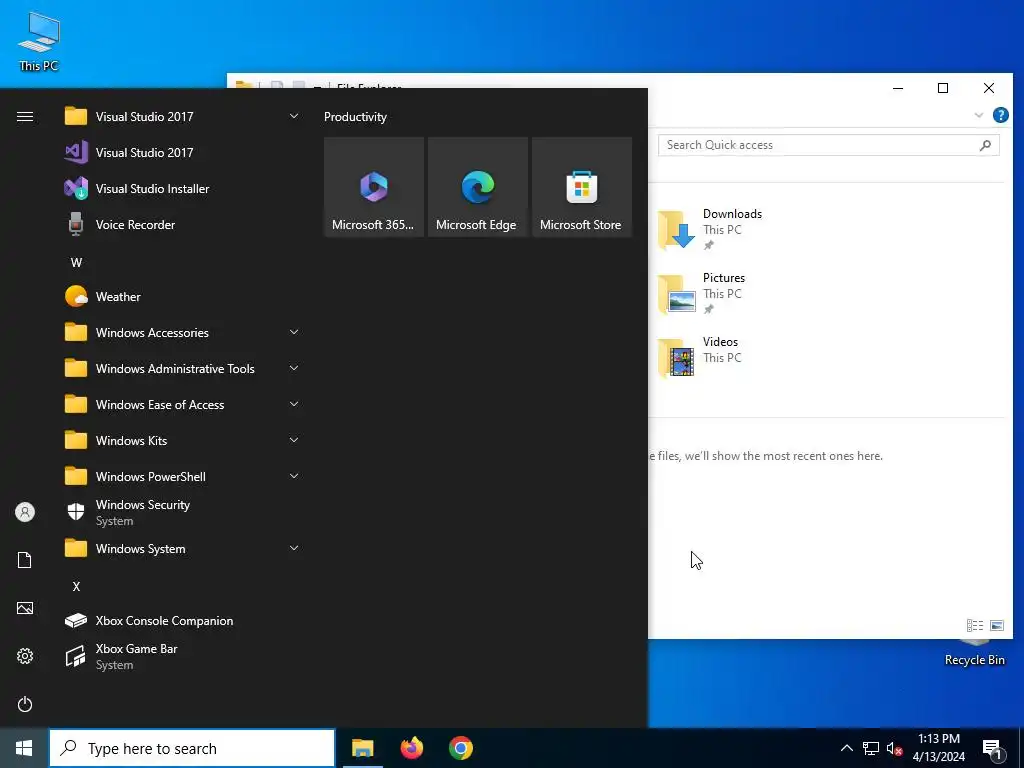Maximize the File Explorer window
Screen dimensions: 1024x768
943,88
